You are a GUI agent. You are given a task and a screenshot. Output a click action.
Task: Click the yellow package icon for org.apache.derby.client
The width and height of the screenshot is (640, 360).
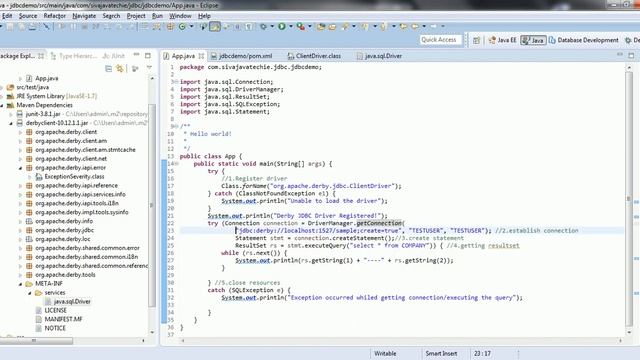click(x=29, y=132)
